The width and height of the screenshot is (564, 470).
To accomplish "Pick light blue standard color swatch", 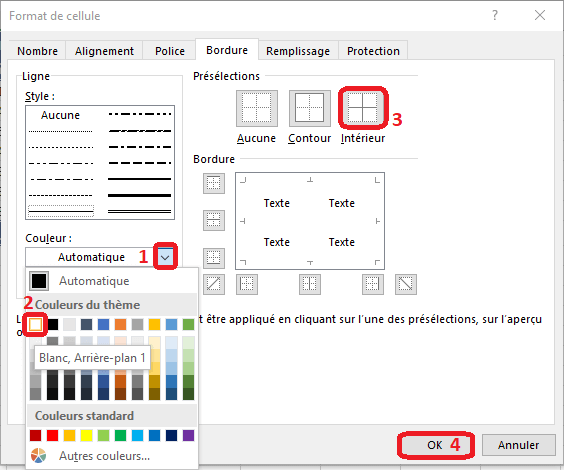I will tap(137, 435).
